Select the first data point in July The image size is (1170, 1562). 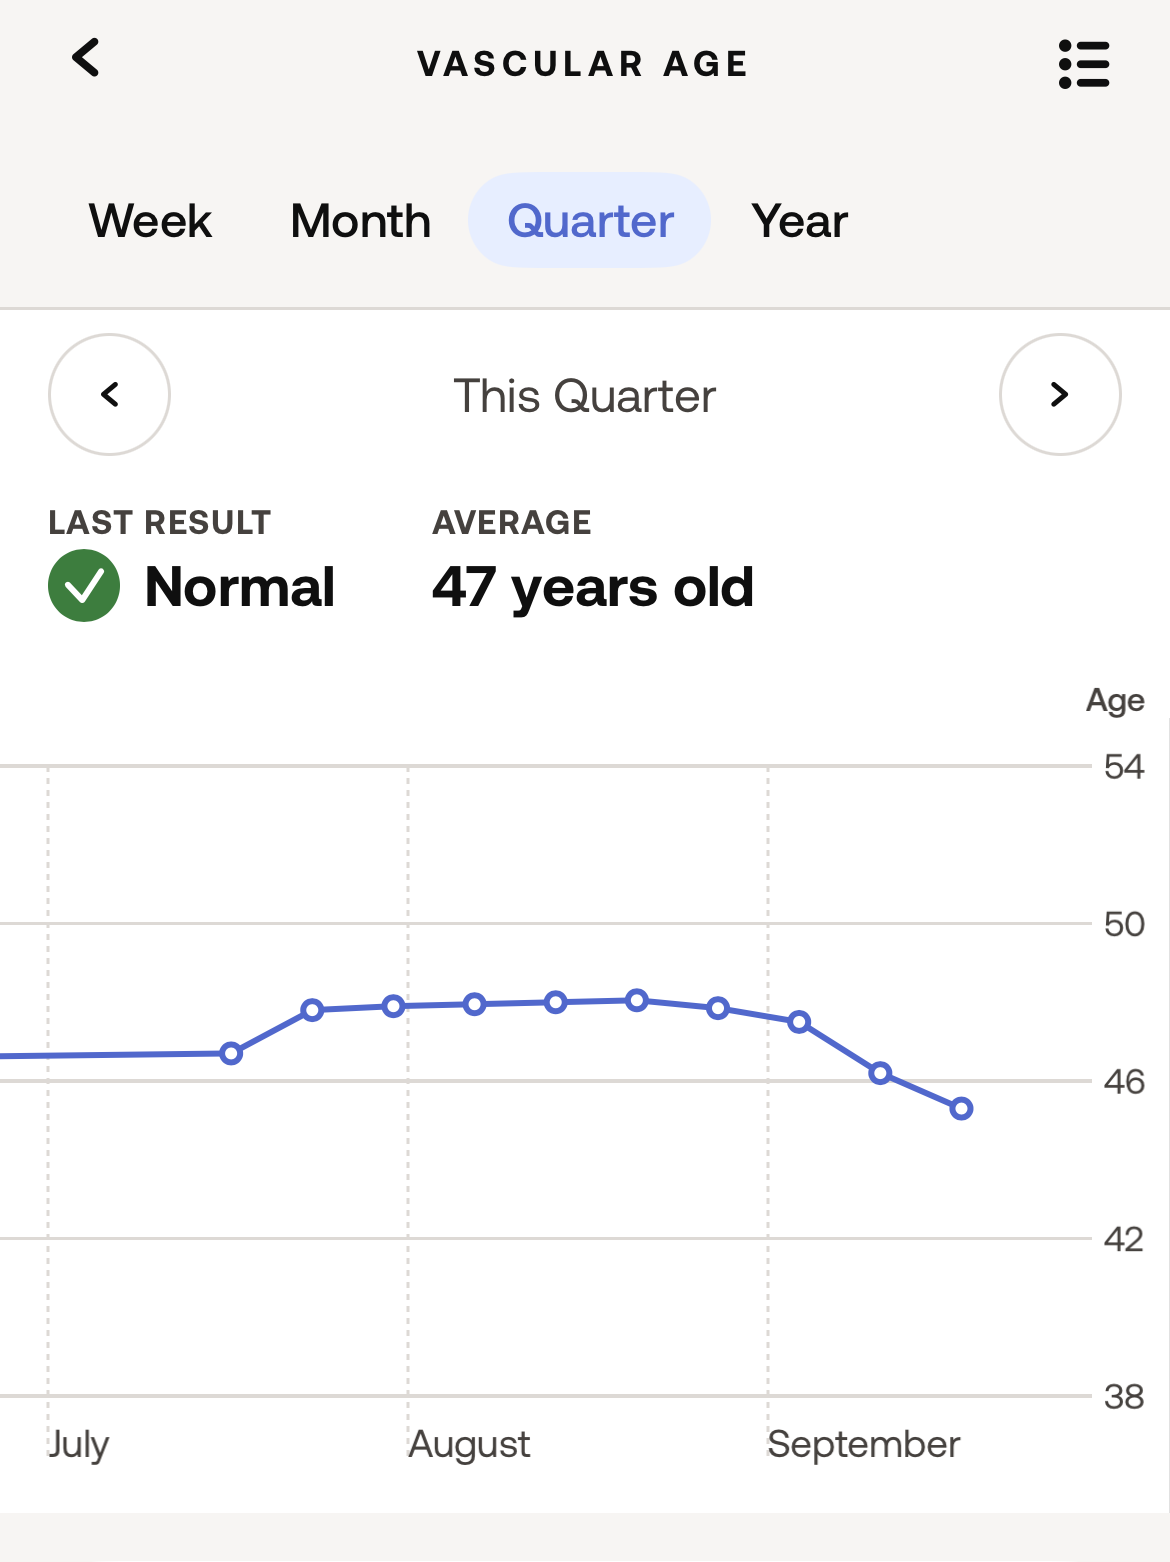point(231,1053)
